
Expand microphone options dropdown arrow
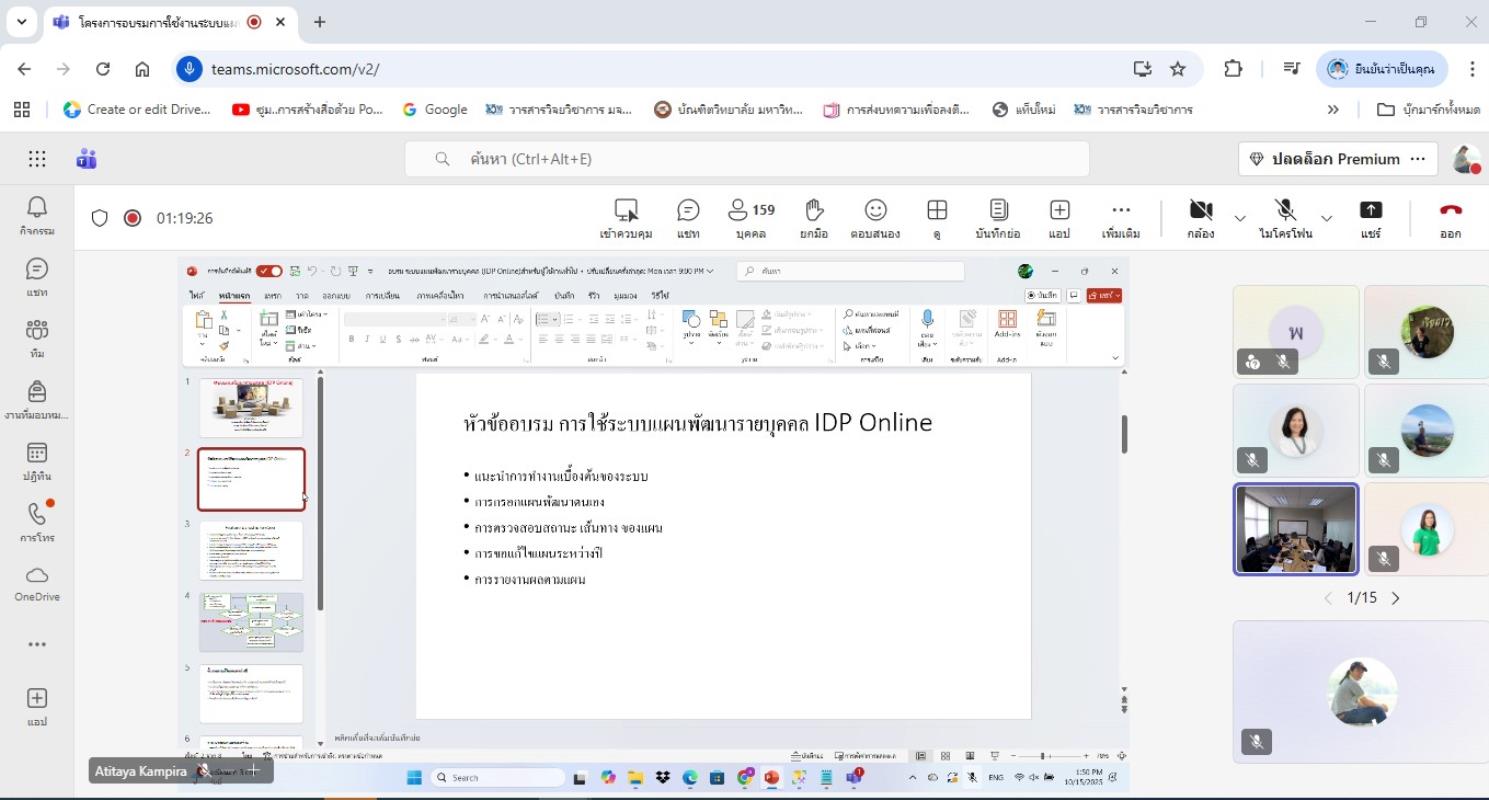pyautogui.click(x=1327, y=218)
